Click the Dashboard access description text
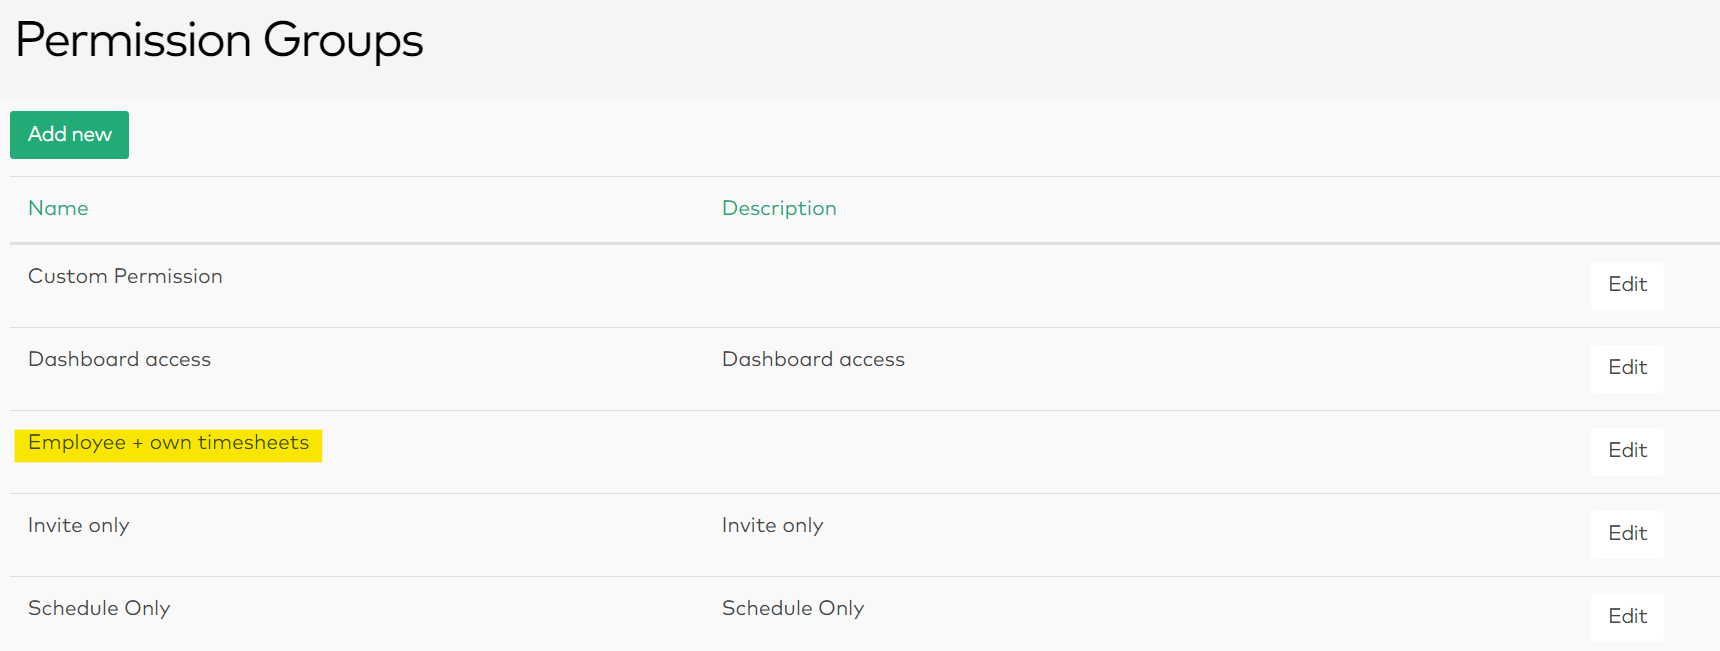The height and width of the screenshot is (651, 1720). [x=813, y=359]
